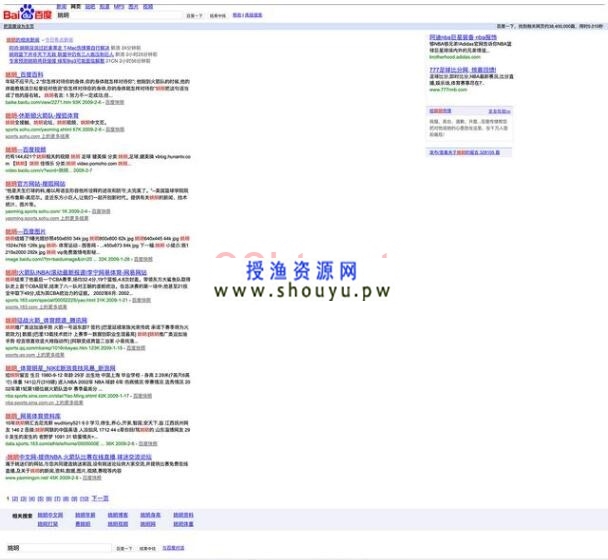Viewport: 608px width, 560px height.
Task: Focus the top search input field
Action: click(119, 16)
